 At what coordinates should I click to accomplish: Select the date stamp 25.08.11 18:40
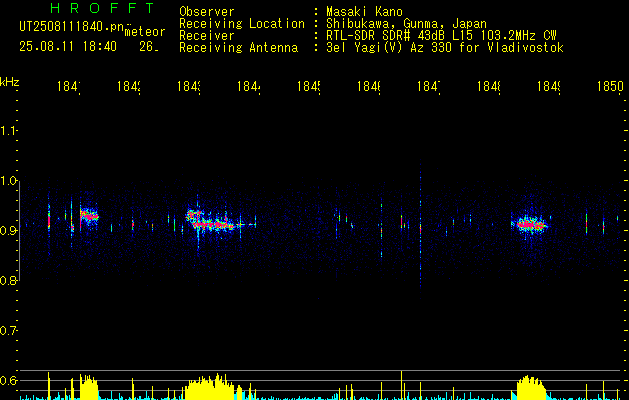68,47
